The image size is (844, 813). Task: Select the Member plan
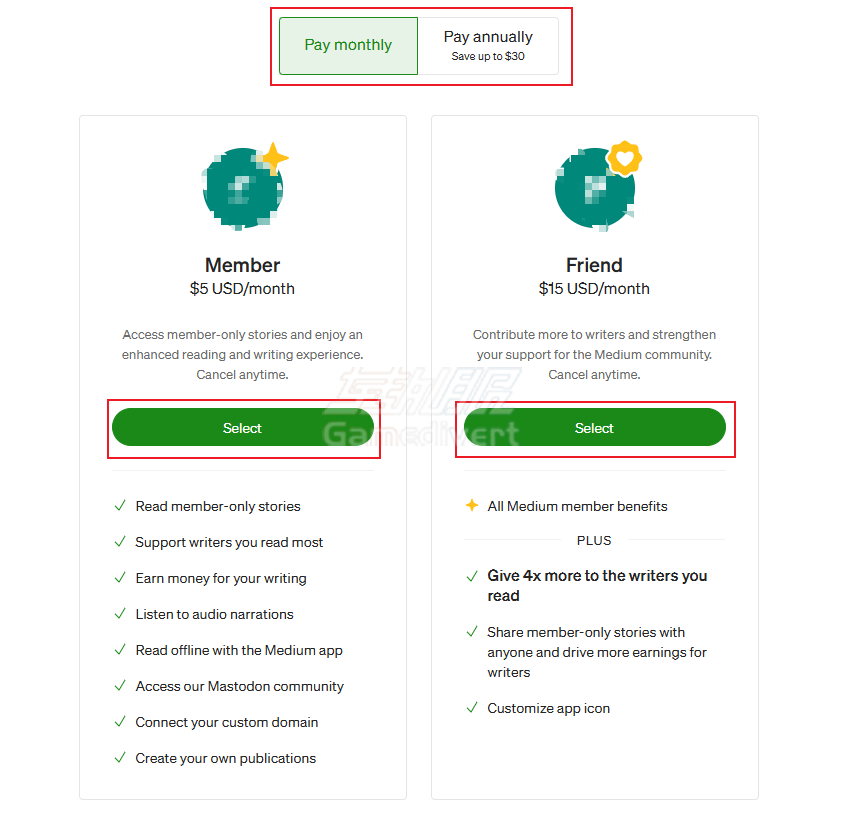pos(242,427)
